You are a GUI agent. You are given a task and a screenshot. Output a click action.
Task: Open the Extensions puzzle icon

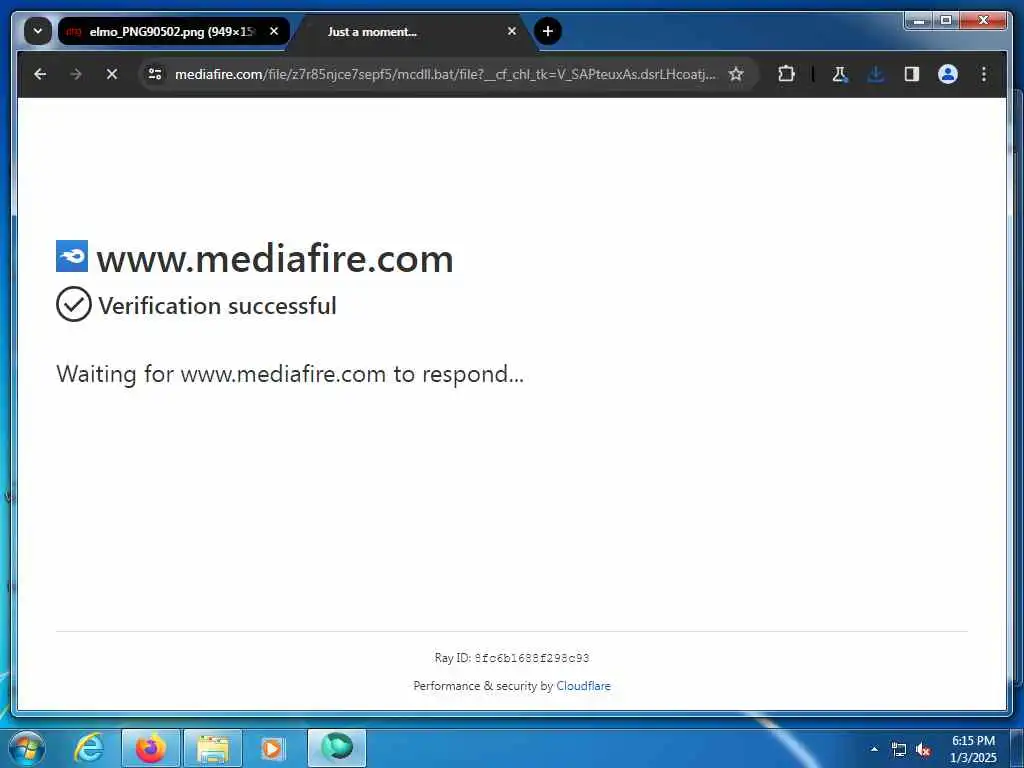point(786,74)
